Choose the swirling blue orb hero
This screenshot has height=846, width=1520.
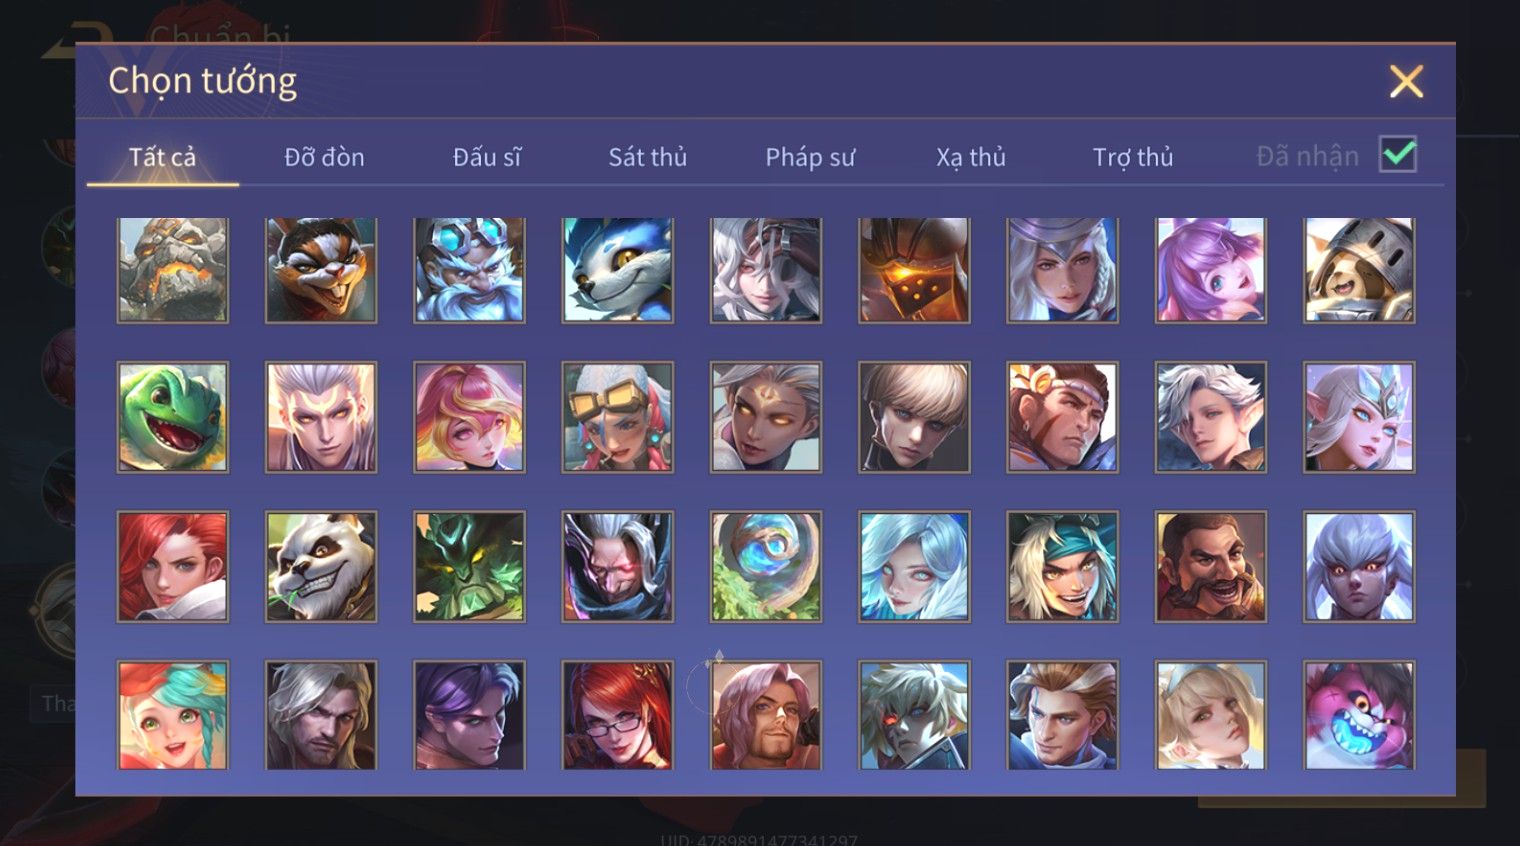(766, 566)
